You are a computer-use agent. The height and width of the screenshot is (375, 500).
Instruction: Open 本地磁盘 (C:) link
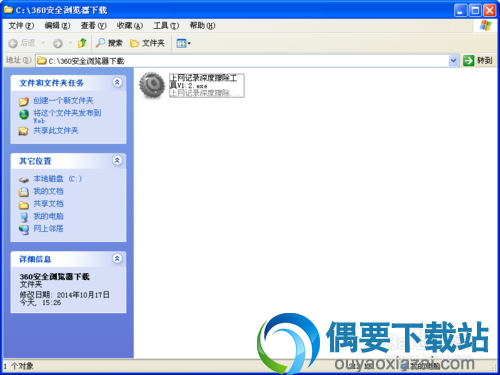[x=58, y=179]
